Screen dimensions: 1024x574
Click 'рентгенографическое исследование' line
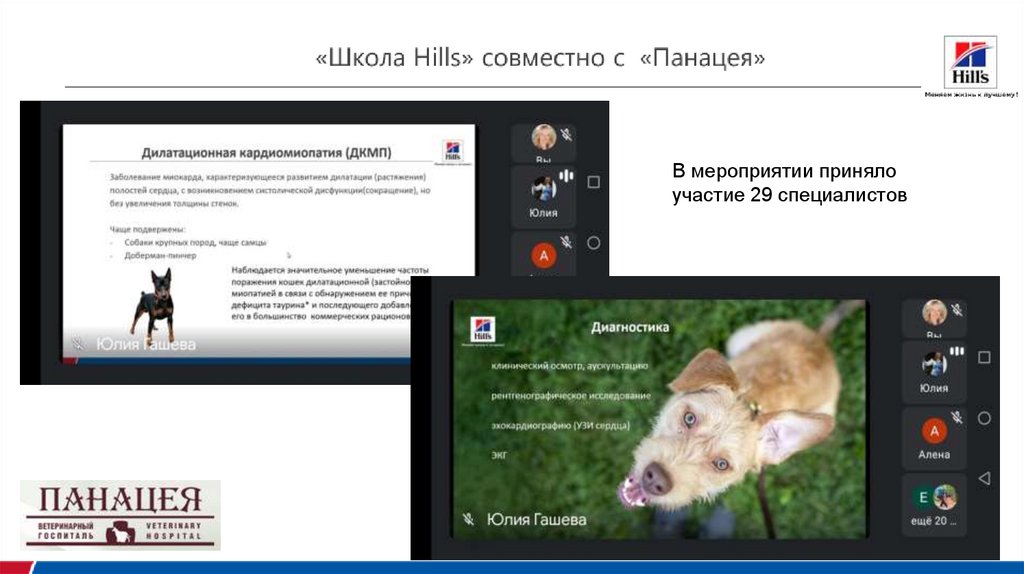[x=571, y=396]
